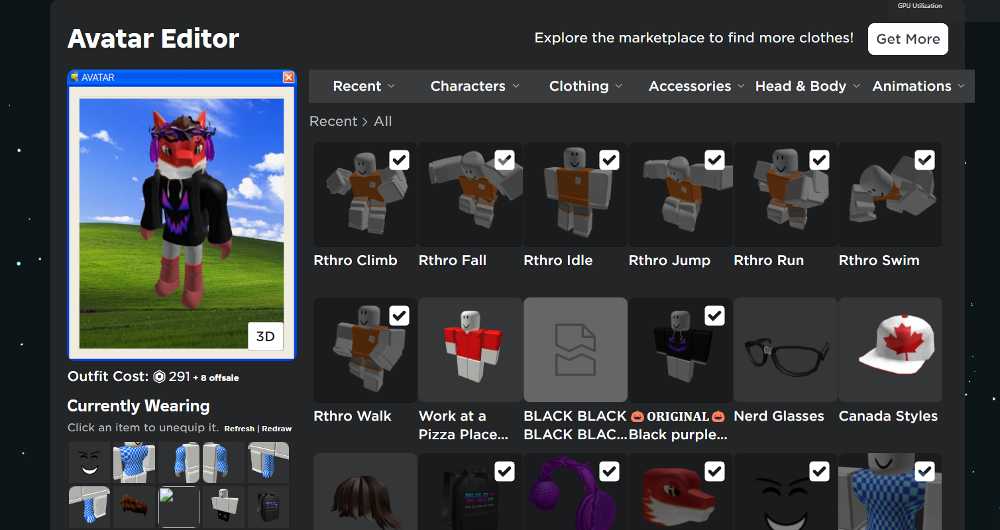Select the Rthro Idle animation thumbnail

(x=575, y=194)
